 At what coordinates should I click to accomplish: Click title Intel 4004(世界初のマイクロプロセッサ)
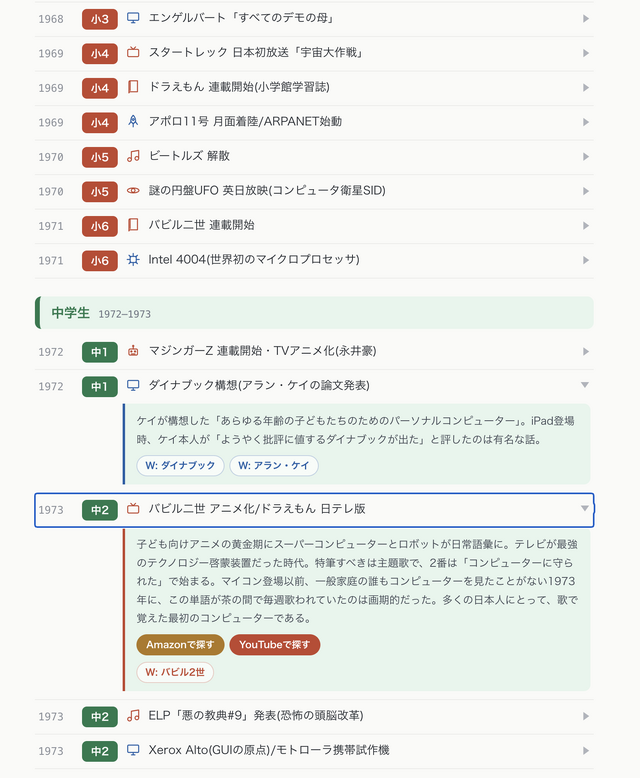pos(254,259)
